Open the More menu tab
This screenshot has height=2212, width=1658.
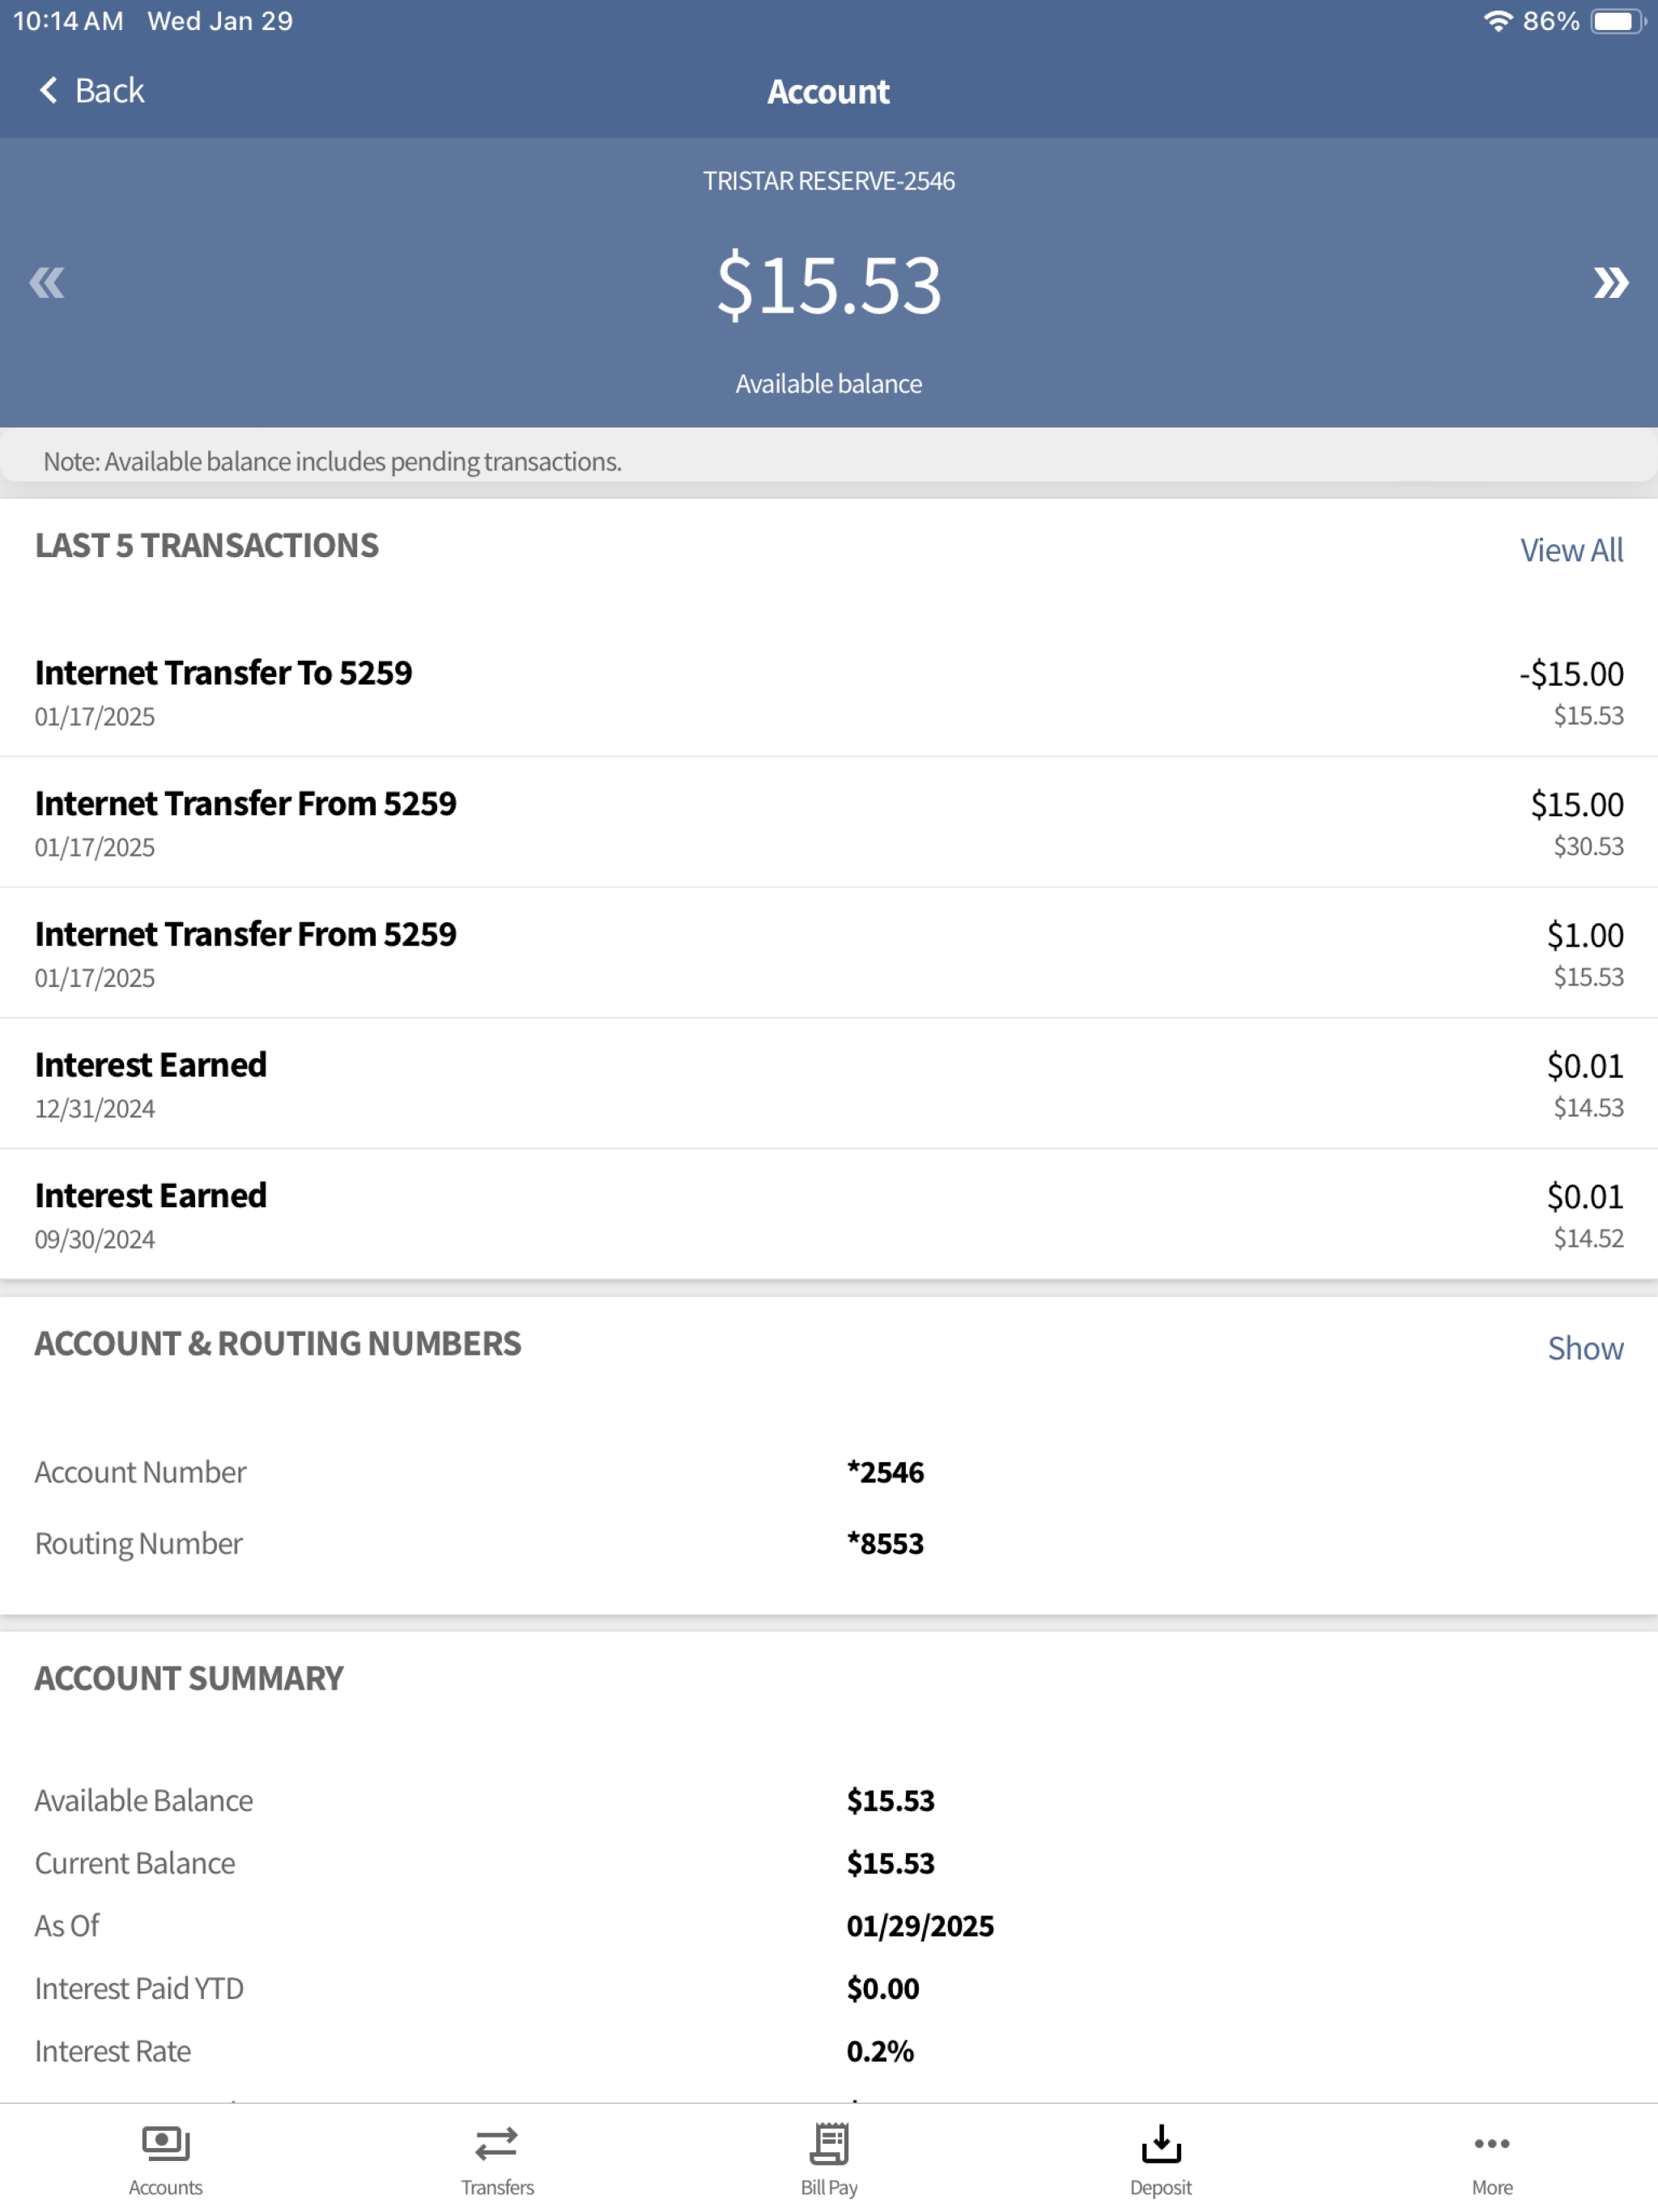[1492, 2160]
